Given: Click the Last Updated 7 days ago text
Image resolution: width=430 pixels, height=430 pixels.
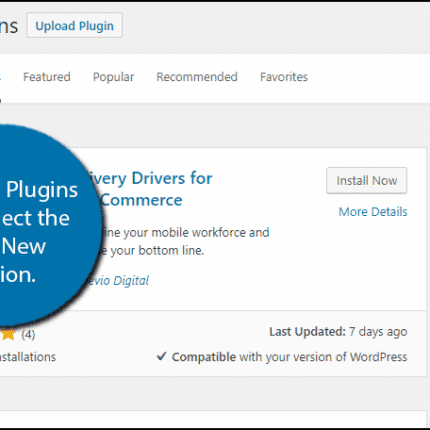Looking at the screenshot, I should (x=338, y=332).
